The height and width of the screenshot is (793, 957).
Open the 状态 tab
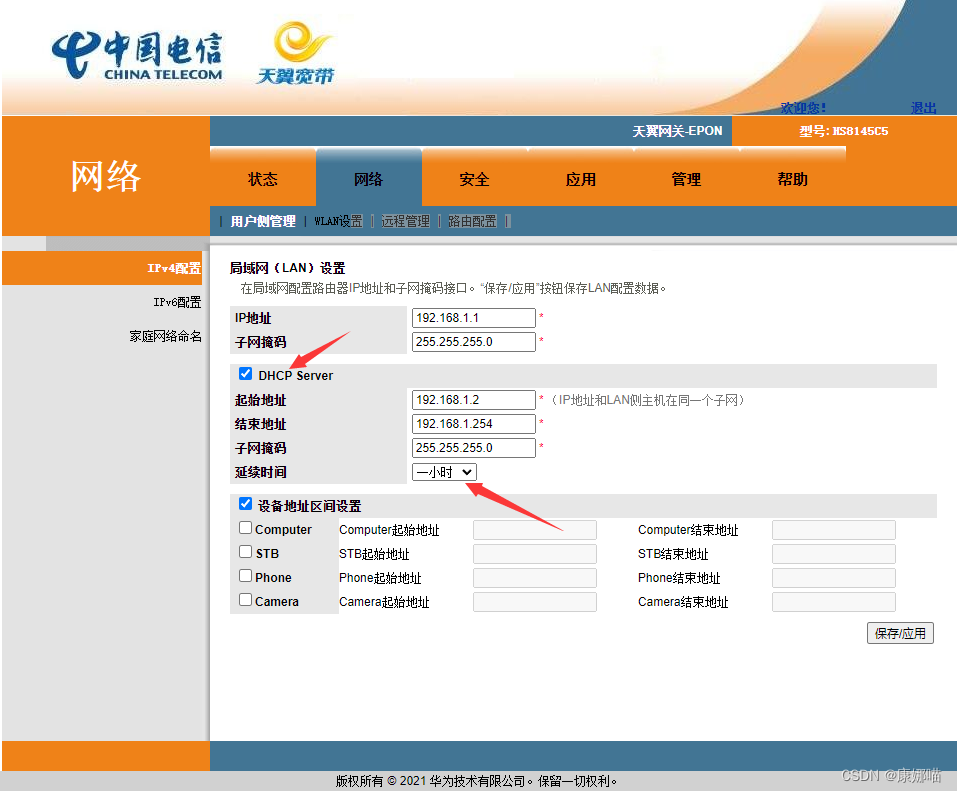(263, 179)
